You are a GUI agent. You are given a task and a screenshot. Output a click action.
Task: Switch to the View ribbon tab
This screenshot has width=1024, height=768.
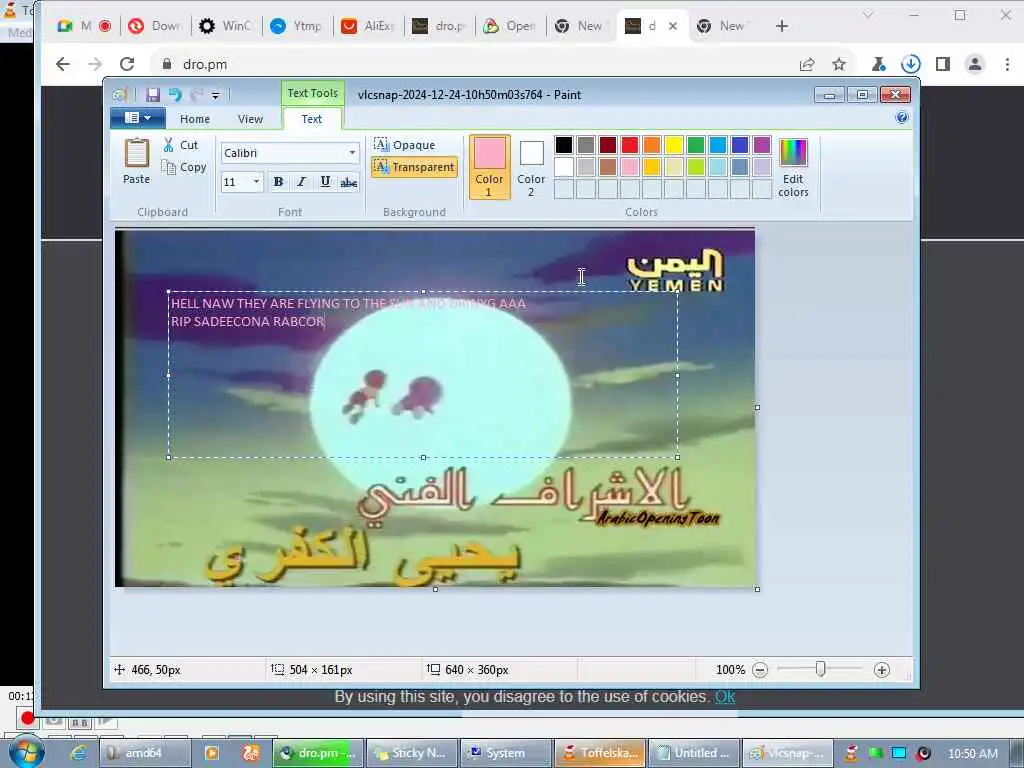(250, 119)
